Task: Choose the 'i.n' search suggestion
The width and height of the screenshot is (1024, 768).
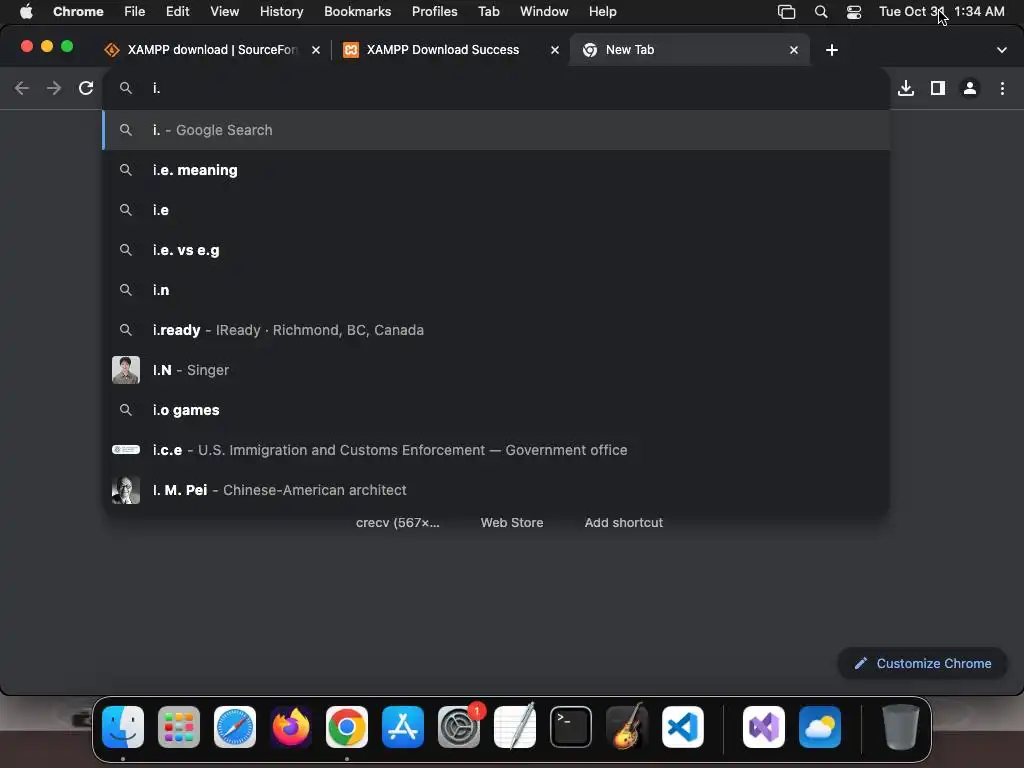Action: click(x=496, y=290)
